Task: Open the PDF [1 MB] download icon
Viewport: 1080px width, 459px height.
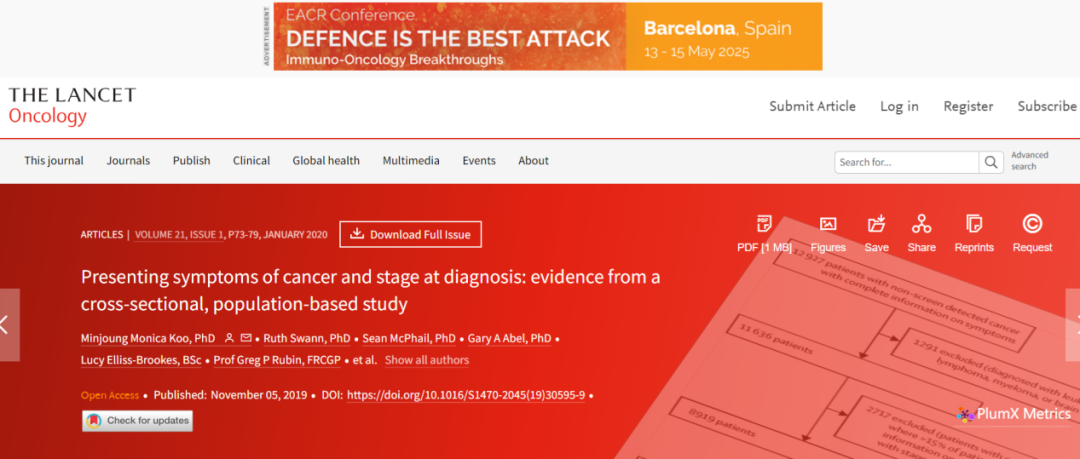Action: tap(764, 224)
